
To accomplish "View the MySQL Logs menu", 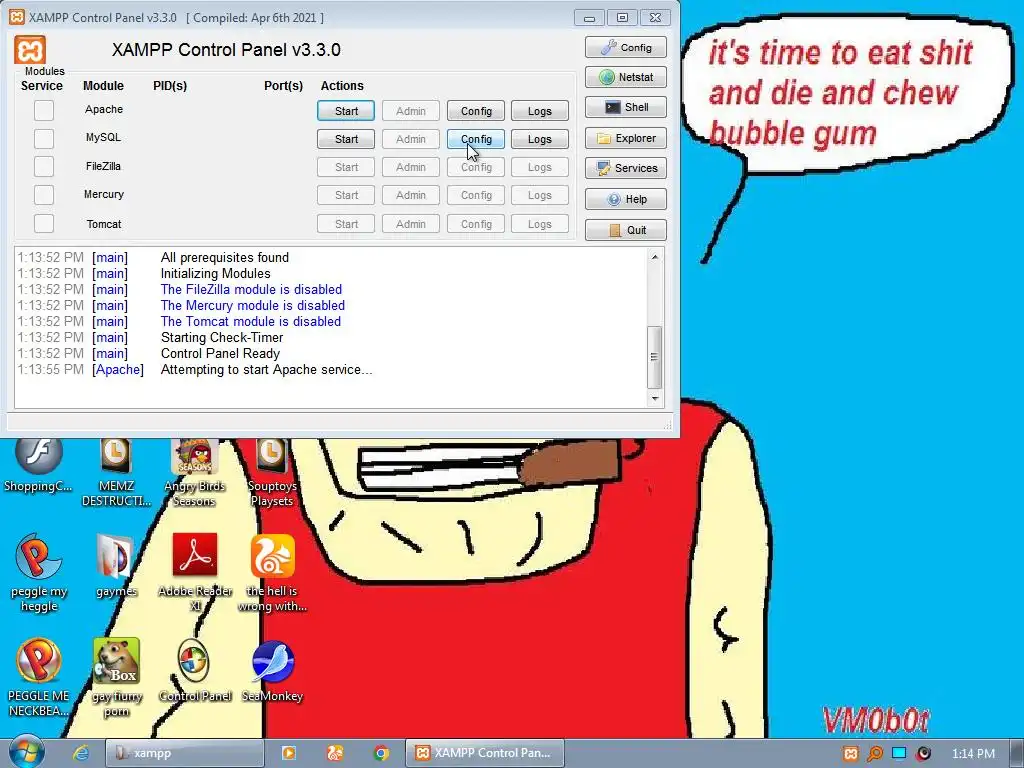I will pyautogui.click(x=539, y=139).
